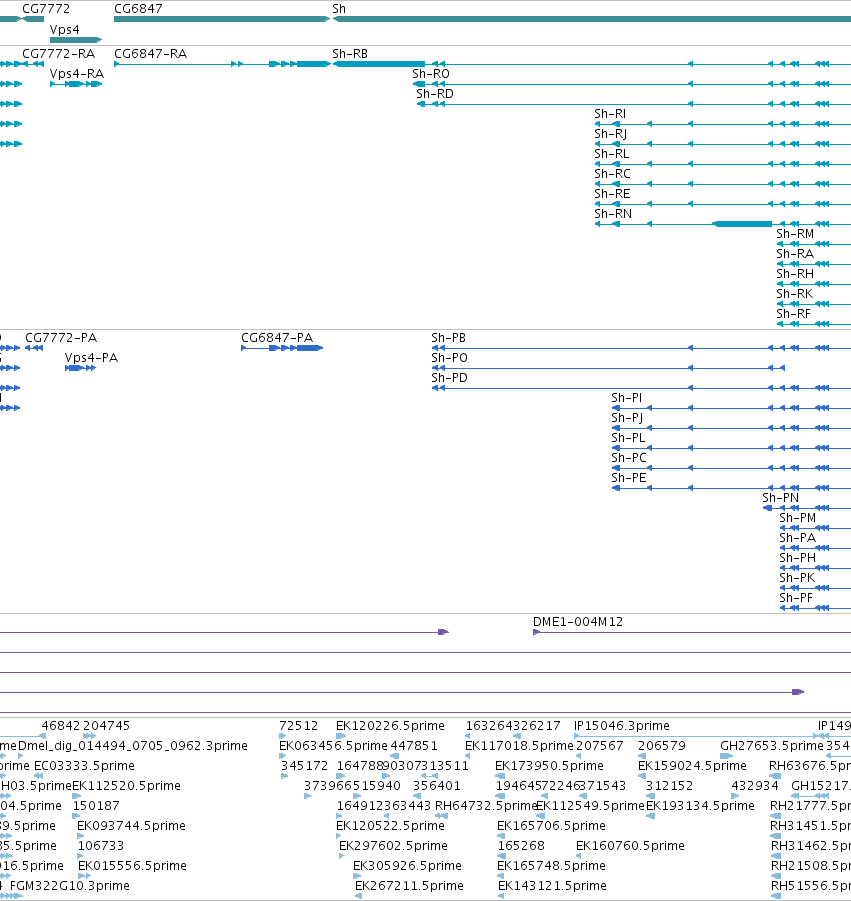This screenshot has width=851, height=901.
Task: Select transcript Vps4-RA label
Action: coord(77,74)
